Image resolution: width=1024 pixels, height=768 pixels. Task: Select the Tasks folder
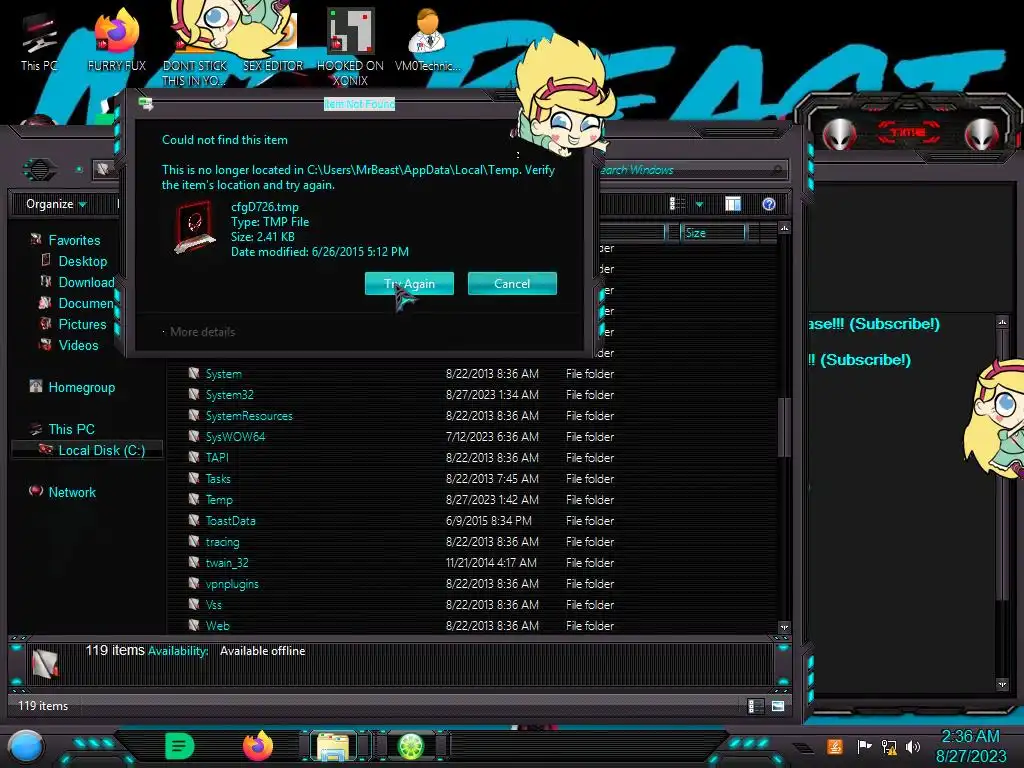pyautogui.click(x=218, y=479)
